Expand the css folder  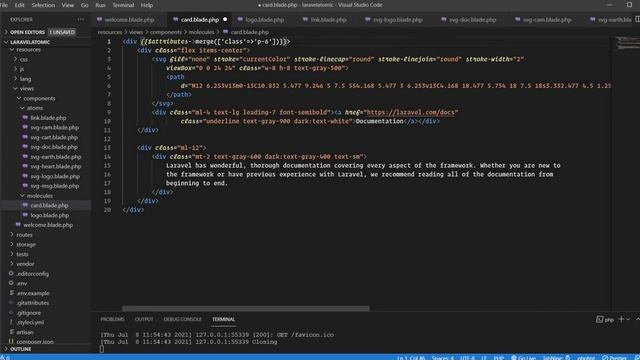coord(16,59)
